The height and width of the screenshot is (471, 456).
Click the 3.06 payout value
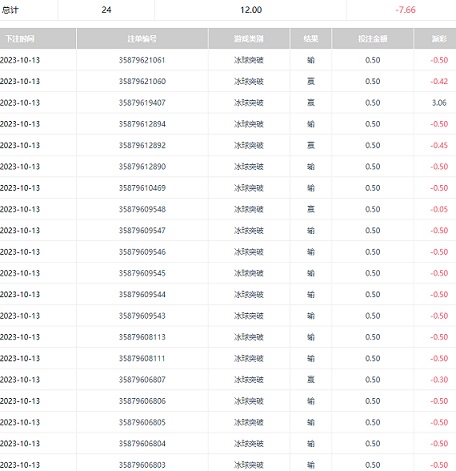pyautogui.click(x=439, y=103)
